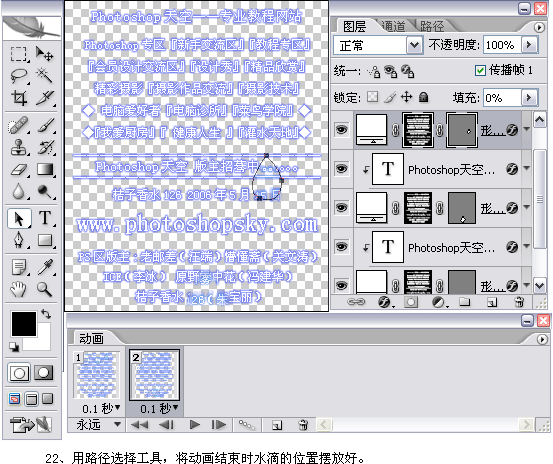Play the animation
The image size is (553, 464).
click(x=195, y=425)
